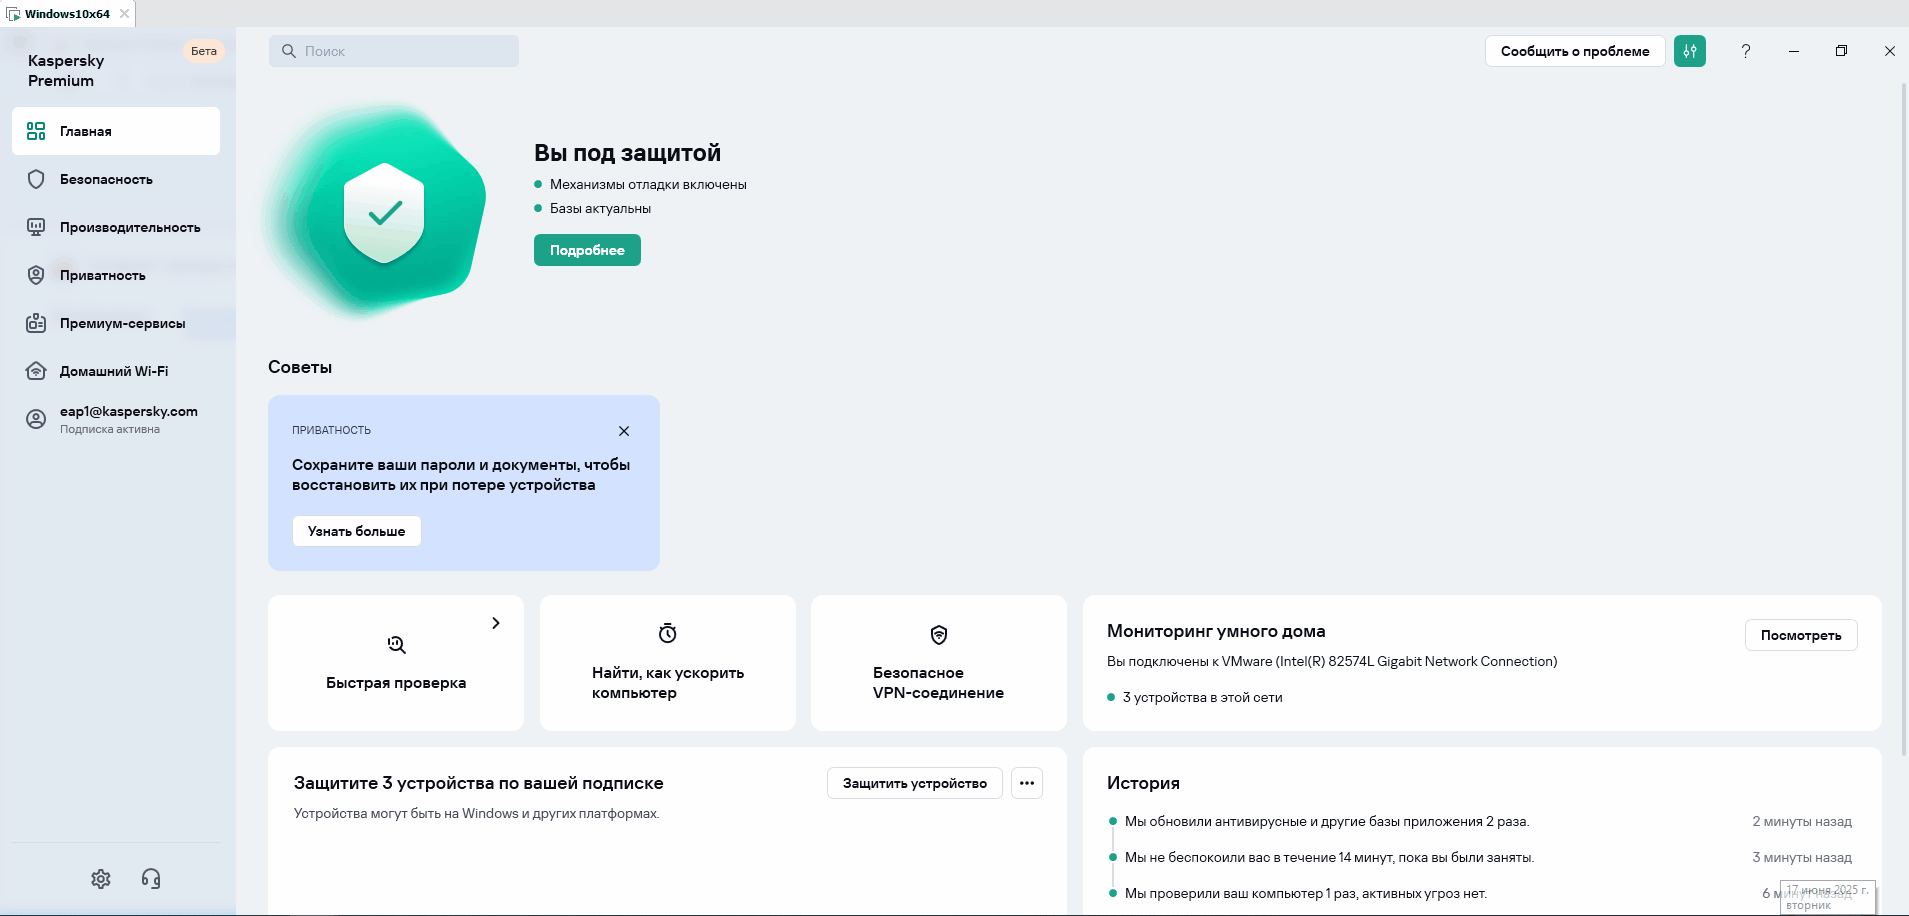The height and width of the screenshot is (916, 1909).
Task: Restore down the Kaspersky window
Action: 1842,51
